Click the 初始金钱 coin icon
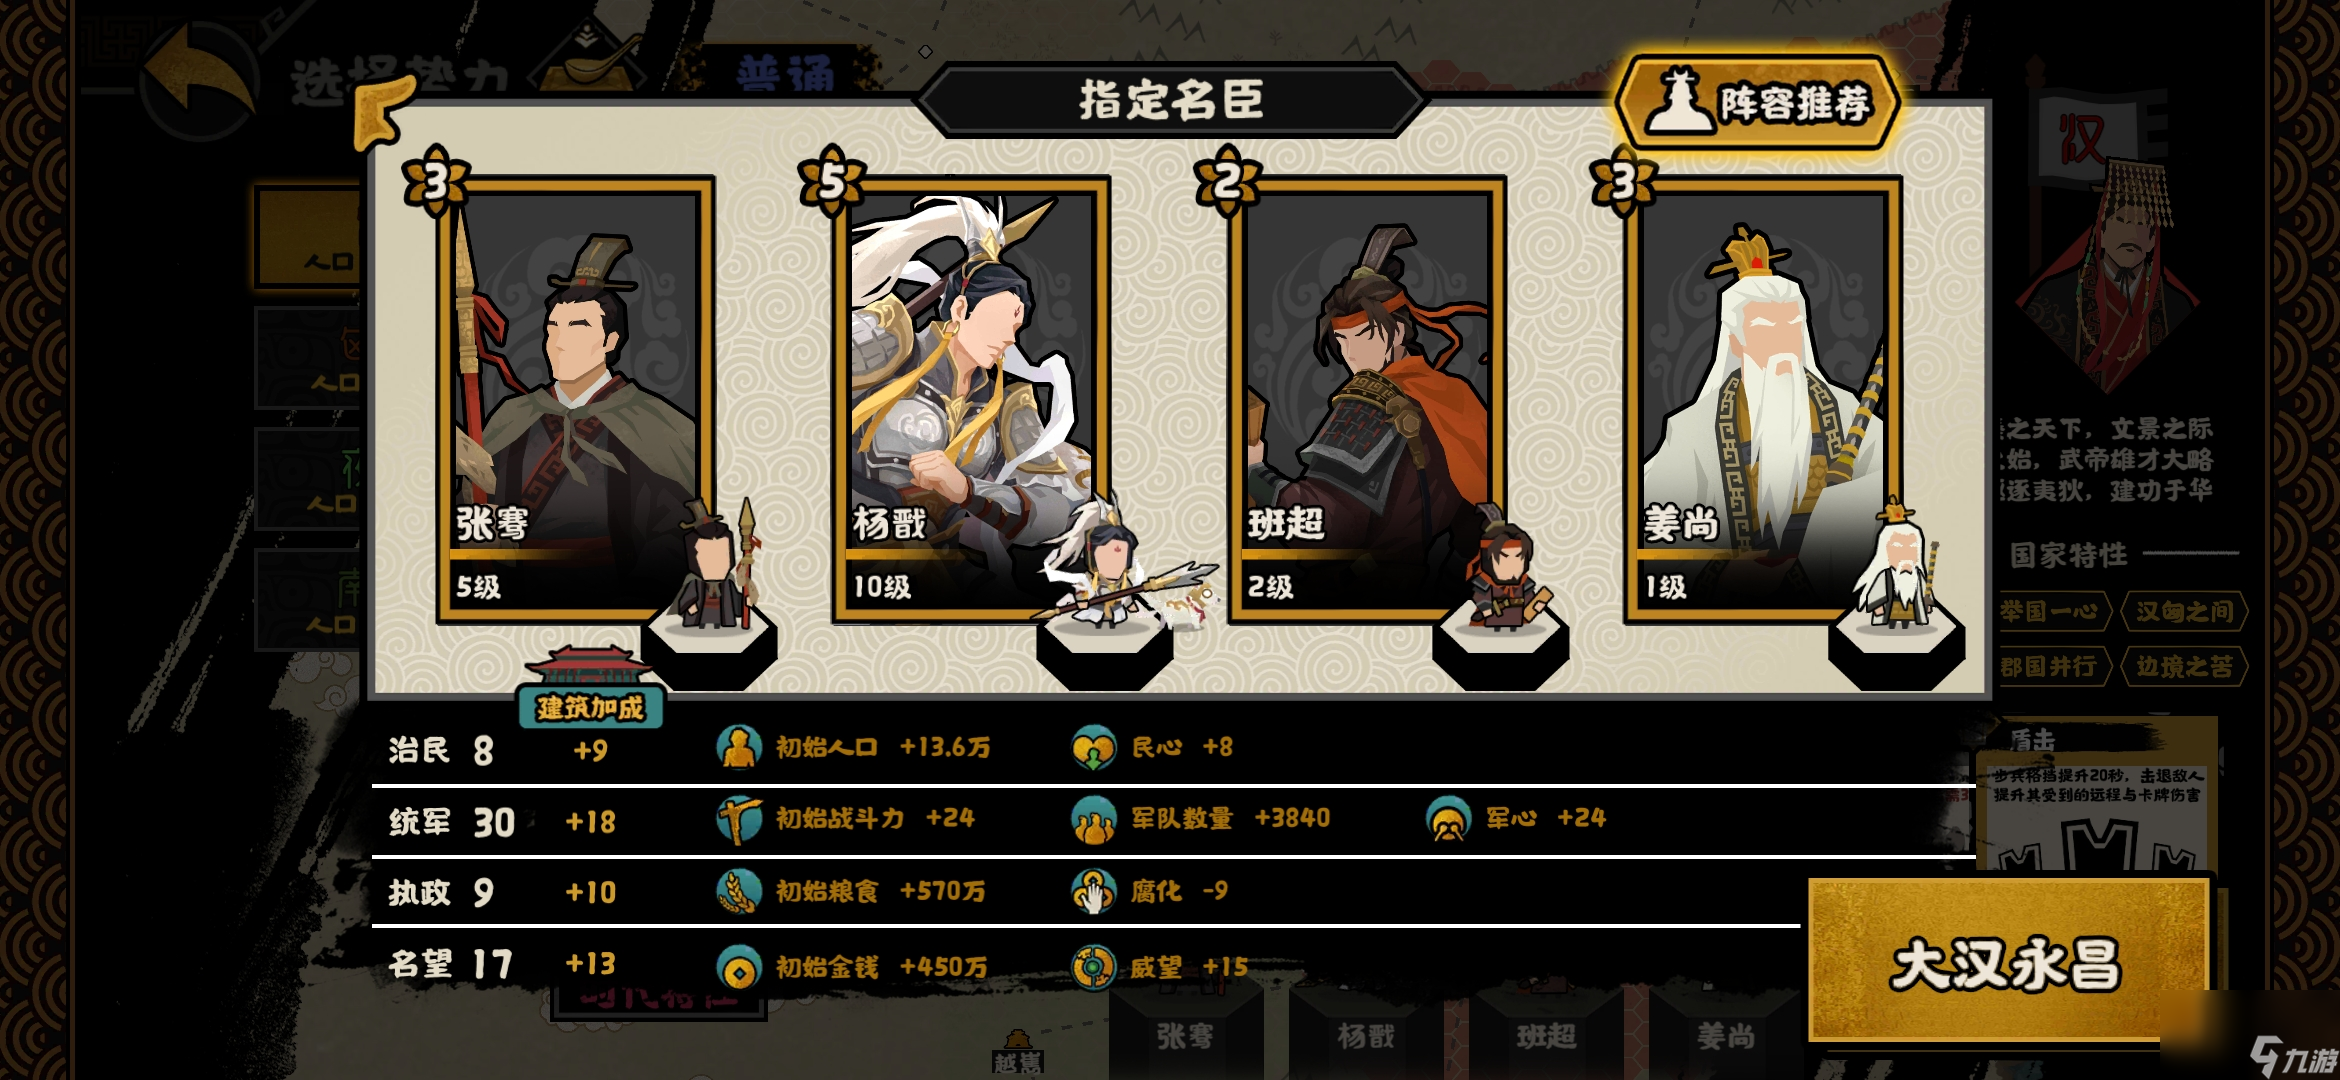This screenshot has height=1080, width=2340. click(x=739, y=967)
